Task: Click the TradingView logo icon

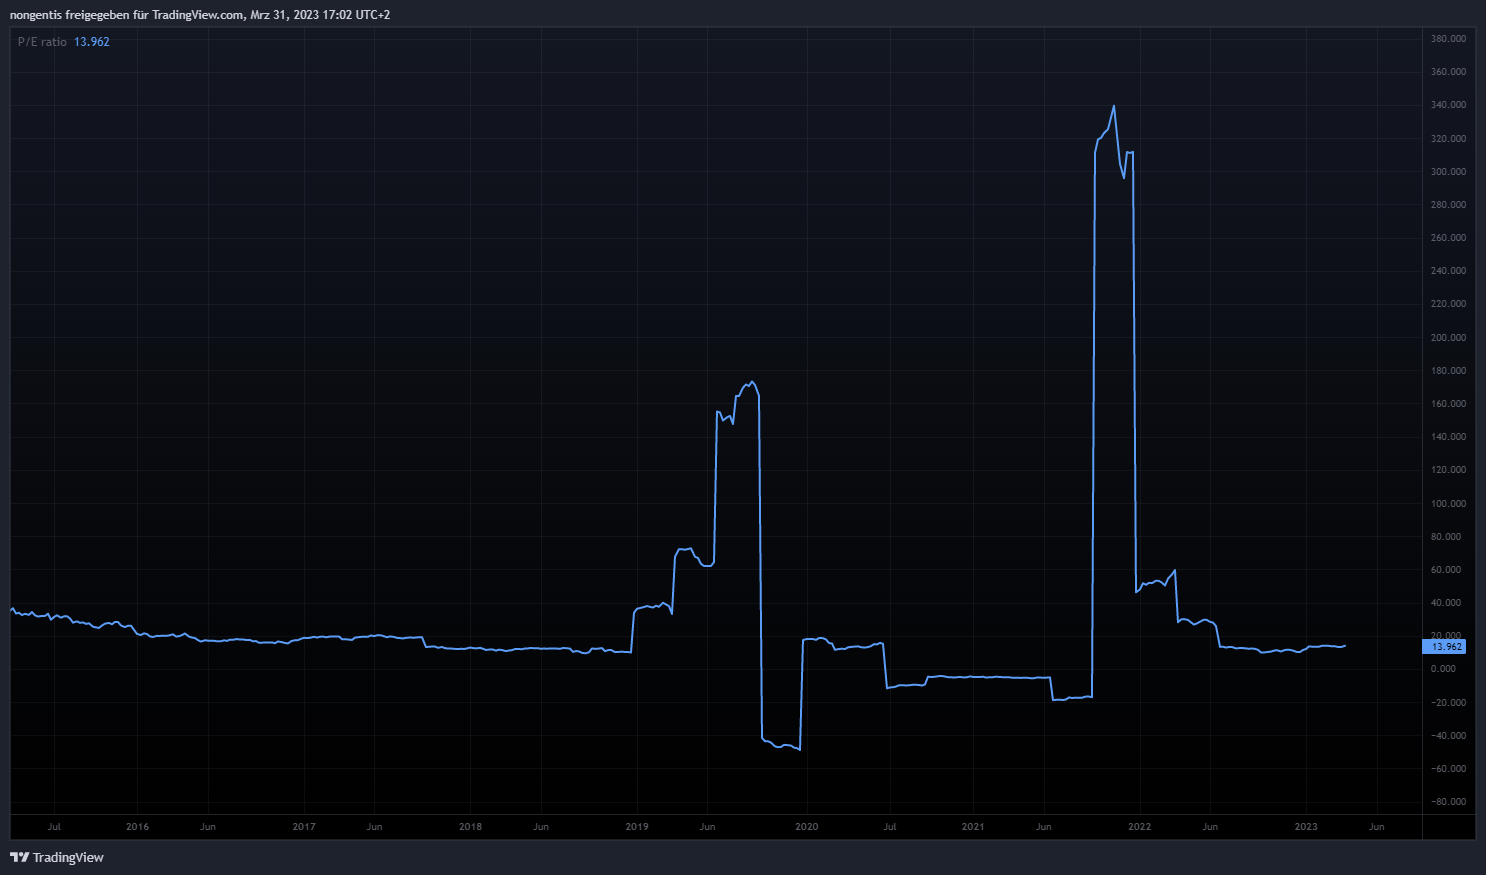Action: [19, 857]
